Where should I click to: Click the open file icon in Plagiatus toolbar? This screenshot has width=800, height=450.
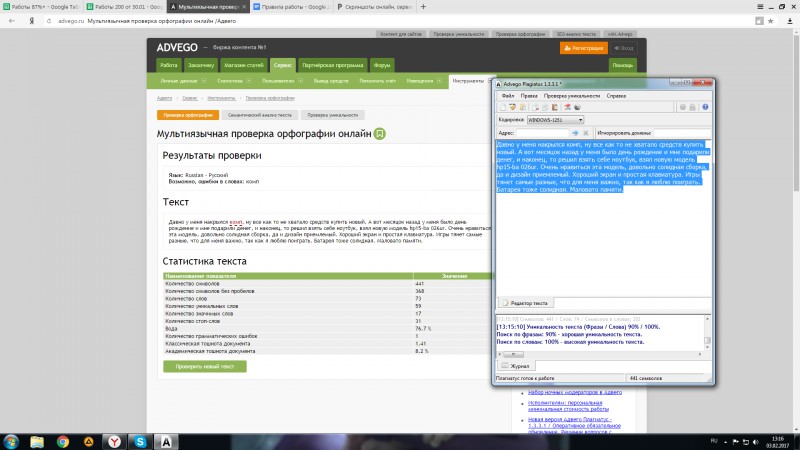tap(513, 107)
